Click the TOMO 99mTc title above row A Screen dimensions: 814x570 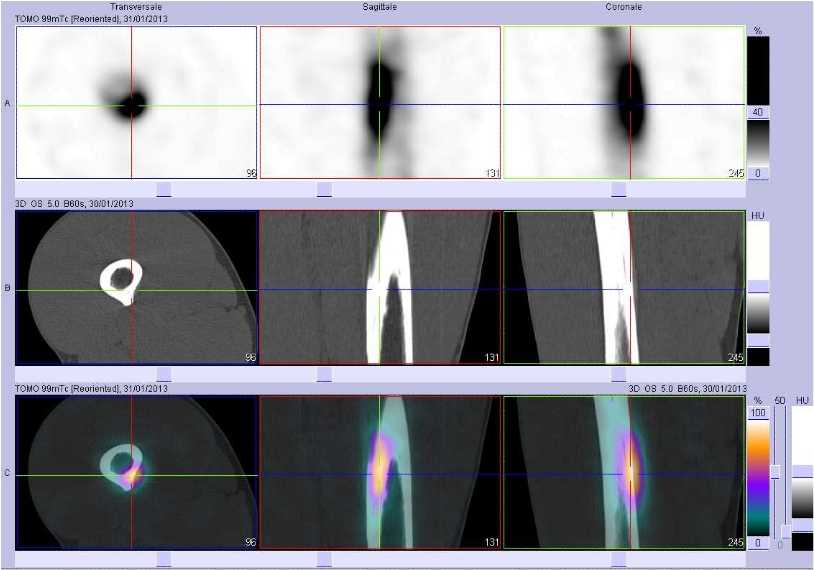[91, 19]
